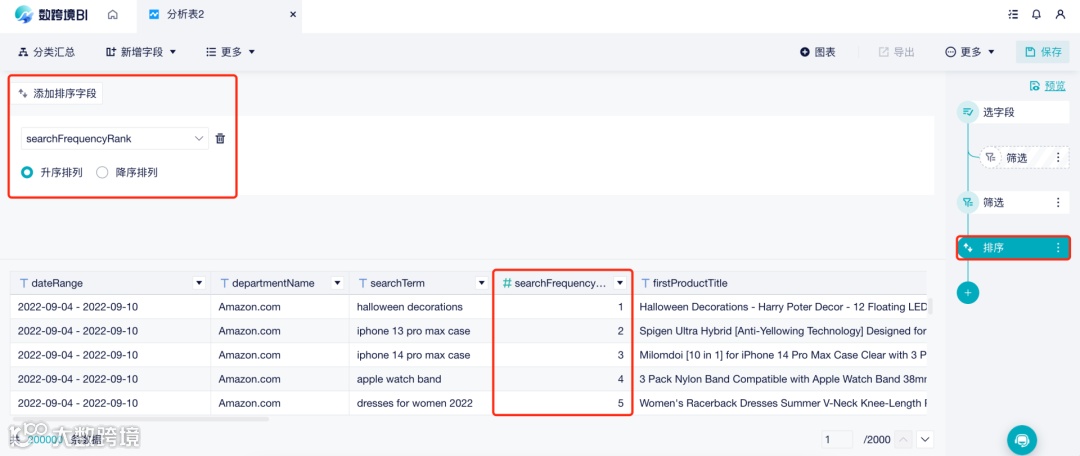Select the 'halloween decorations' cell

(422, 307)
